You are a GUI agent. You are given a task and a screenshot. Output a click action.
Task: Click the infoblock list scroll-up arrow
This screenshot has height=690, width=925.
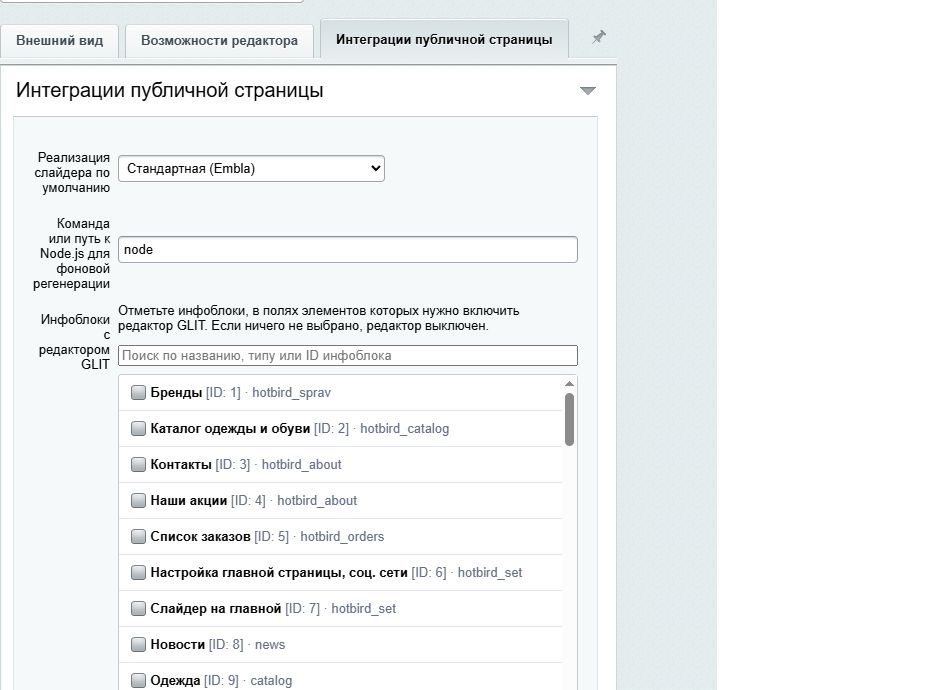click(x=569, y=384)
